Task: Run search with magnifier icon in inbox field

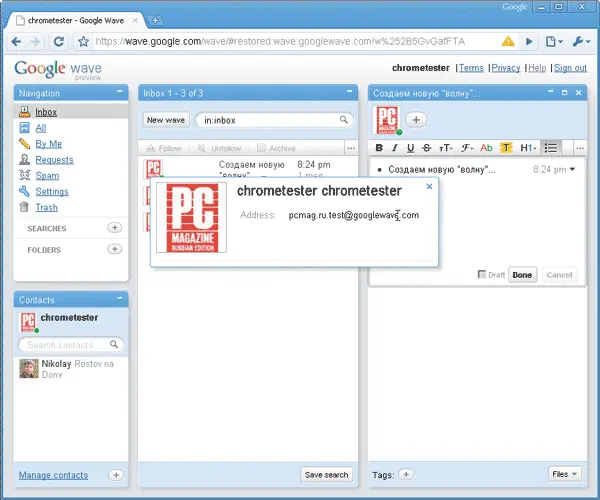Action: click(344, 120)
